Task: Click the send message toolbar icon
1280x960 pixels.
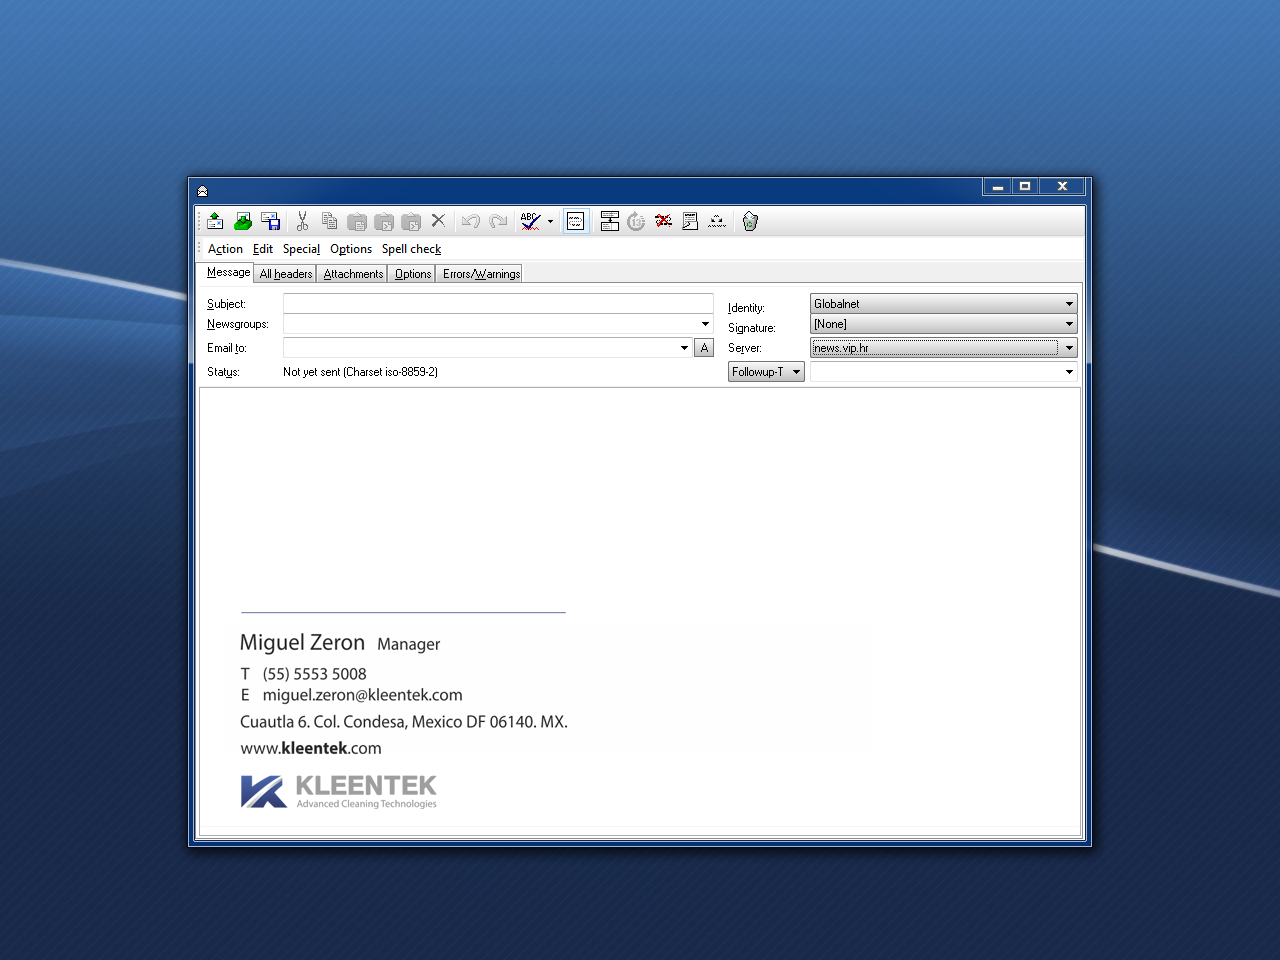Action: [215, 221]
